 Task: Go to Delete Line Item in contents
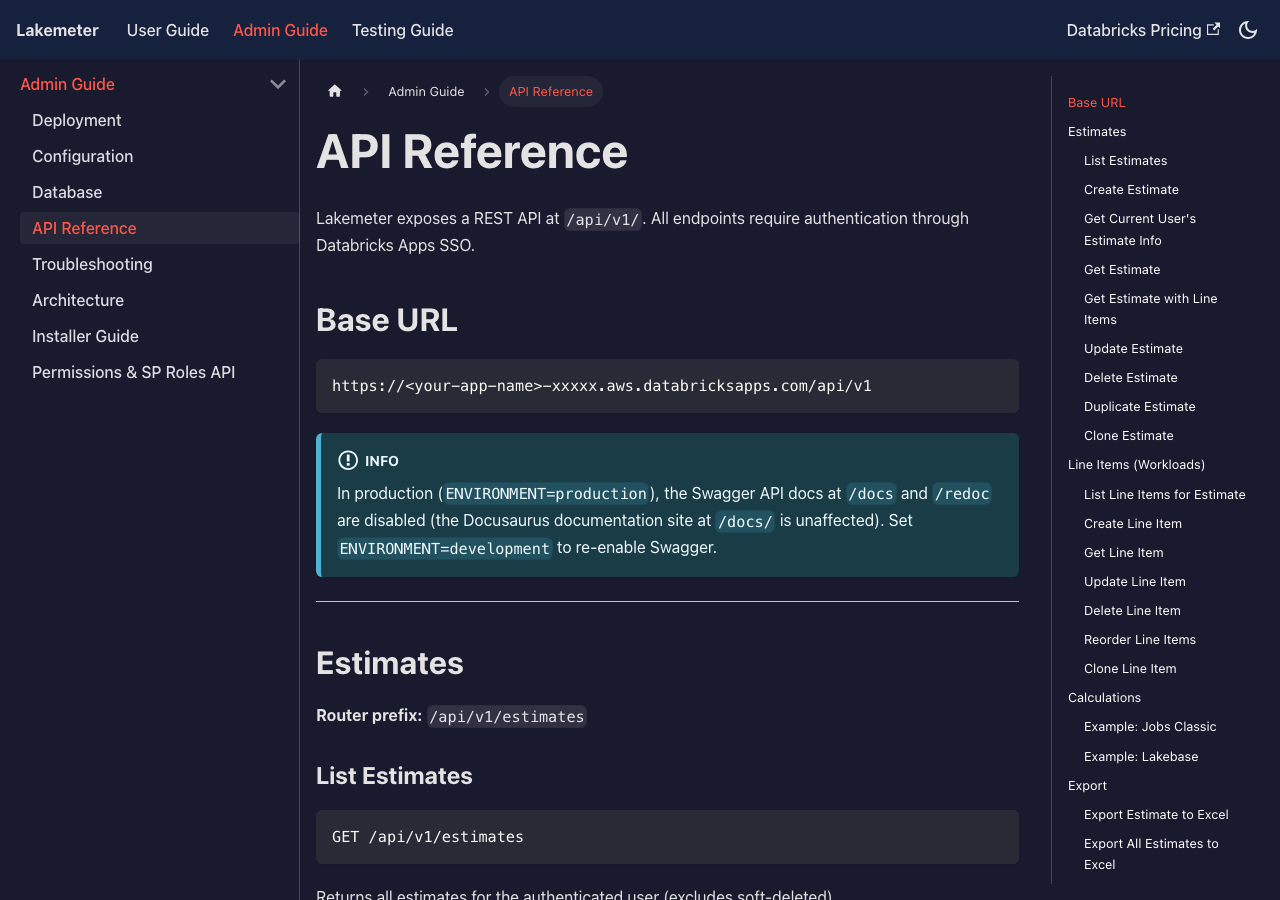[x=1132, y=610]
